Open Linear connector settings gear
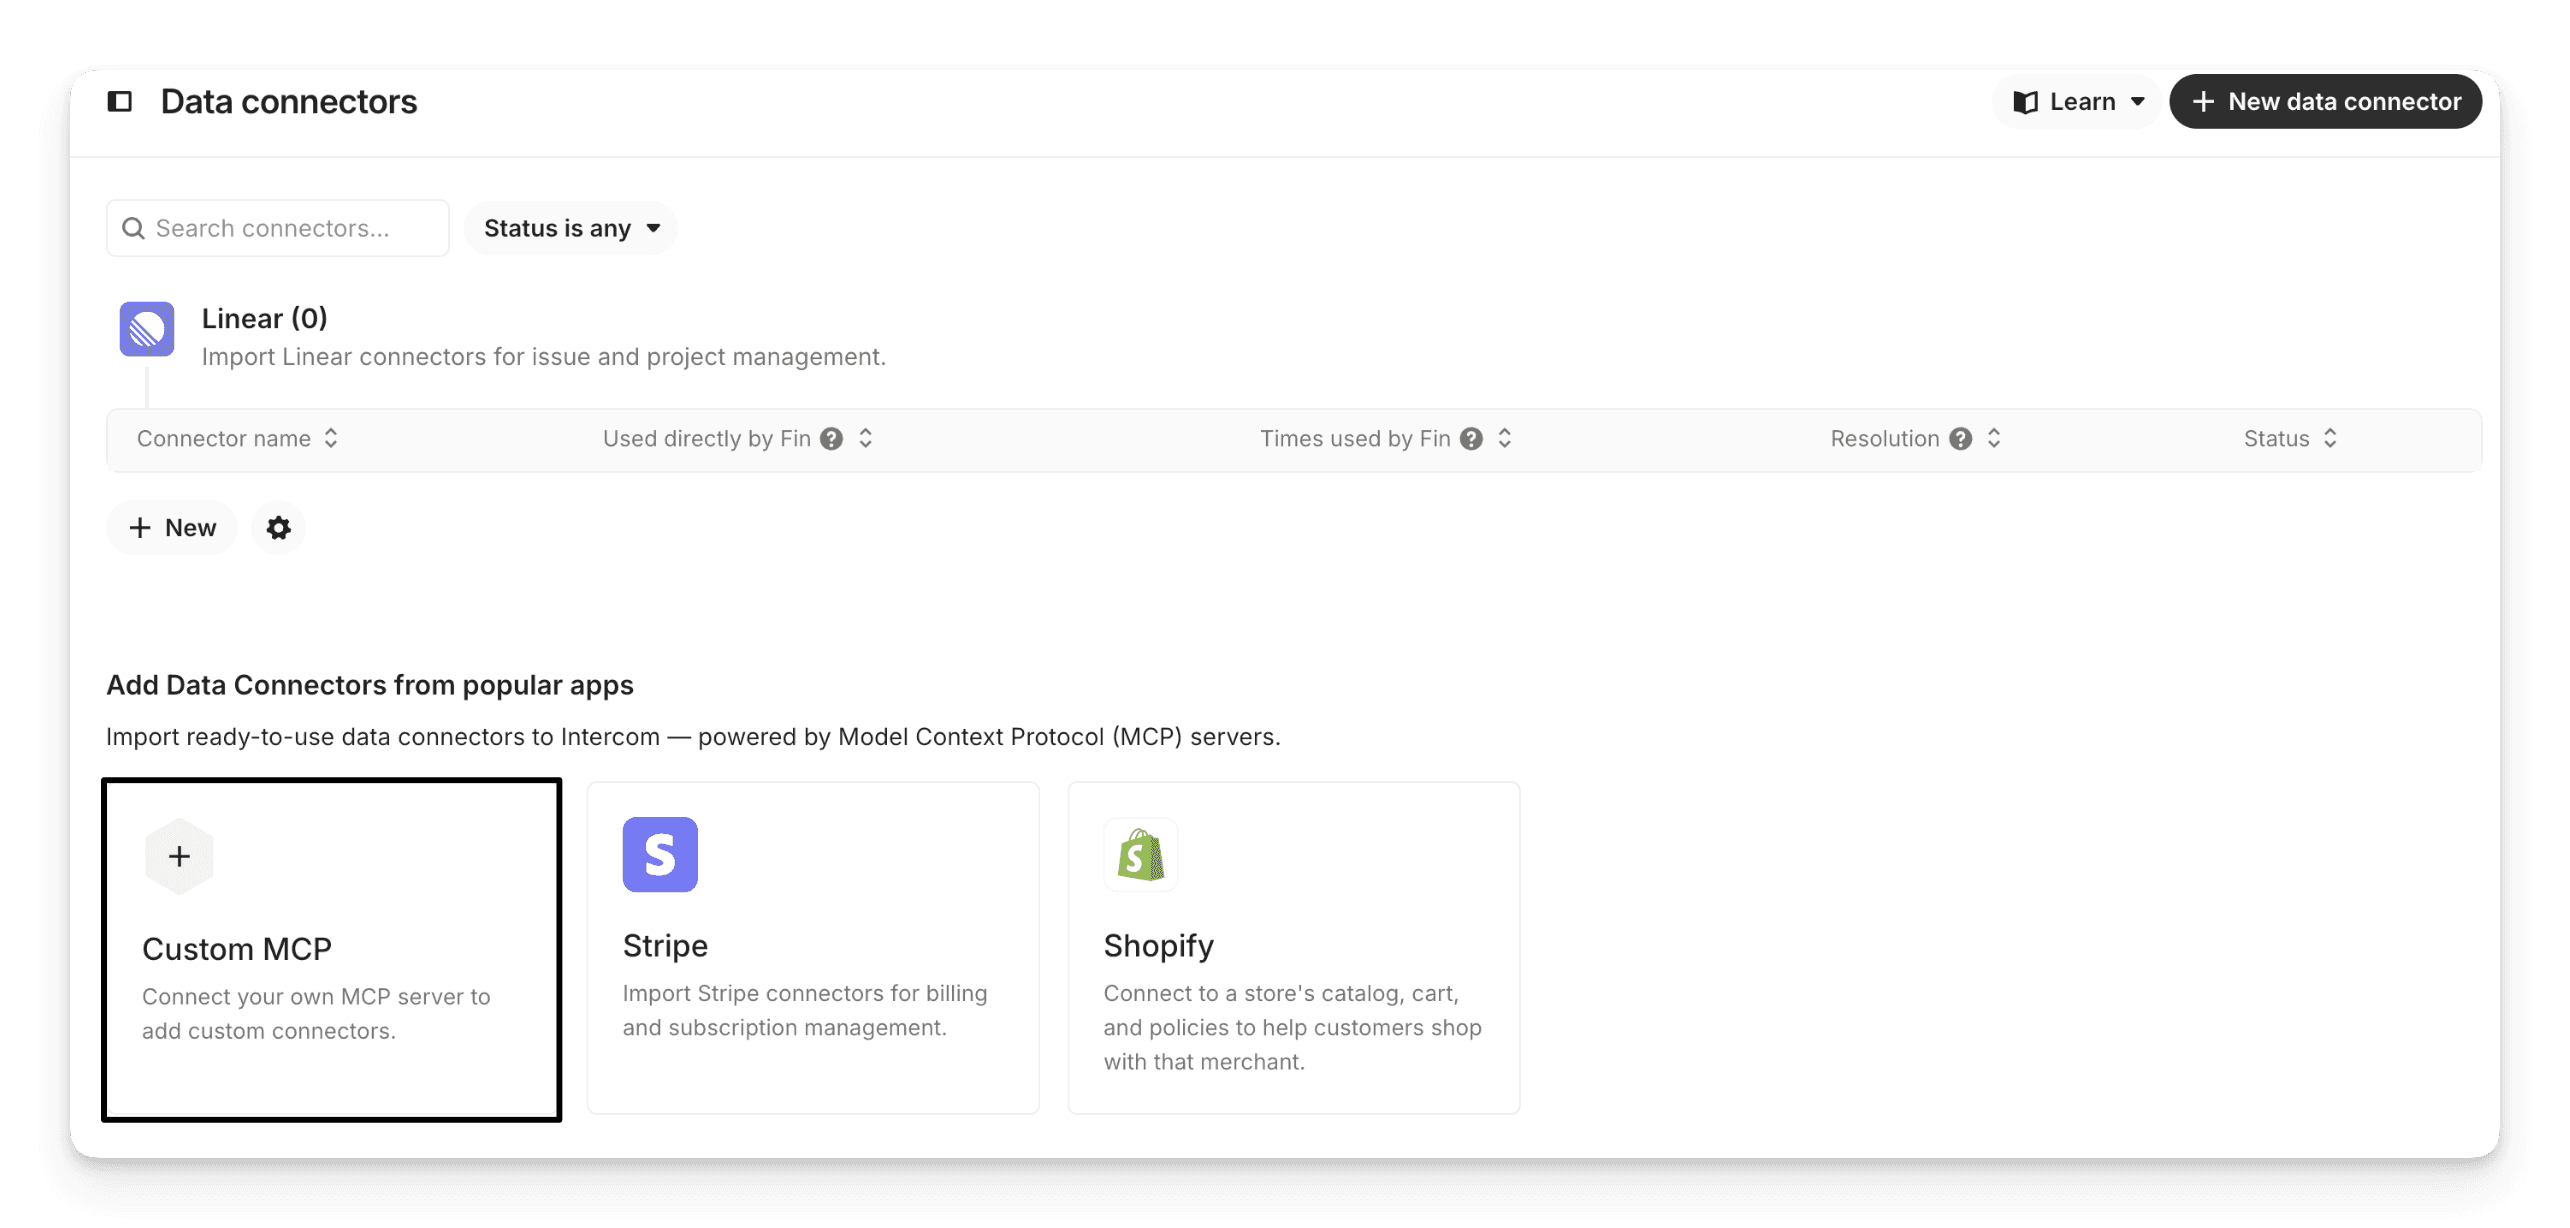The width and height of the screenshot is (2570, 1228). click(x=278, y=528)
